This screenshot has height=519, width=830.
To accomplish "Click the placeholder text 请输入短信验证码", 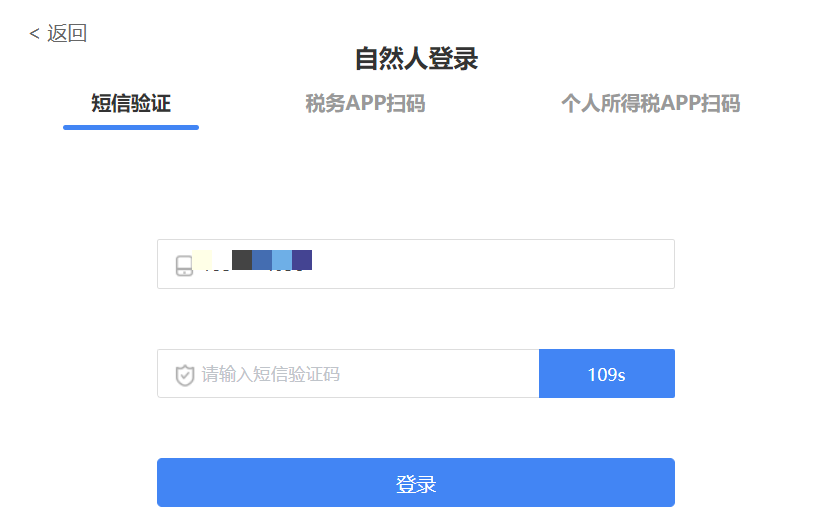I will click(x=270, y=374).
